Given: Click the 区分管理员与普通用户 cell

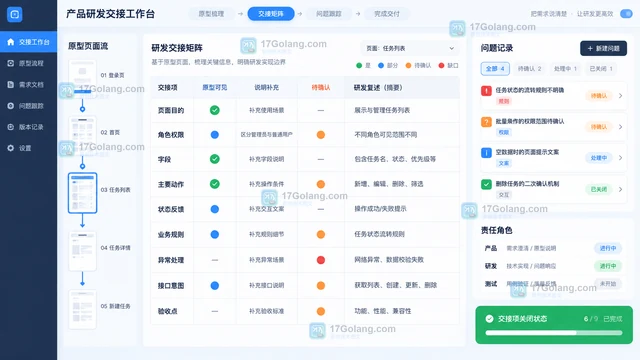Looking at the screenshot, I should [x=267, y=135].
